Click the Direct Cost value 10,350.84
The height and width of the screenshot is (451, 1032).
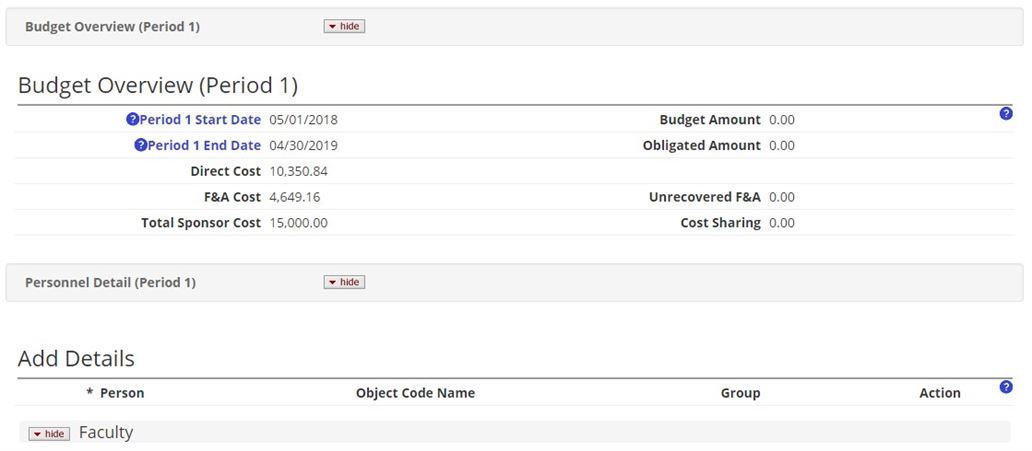click(298, 172)
